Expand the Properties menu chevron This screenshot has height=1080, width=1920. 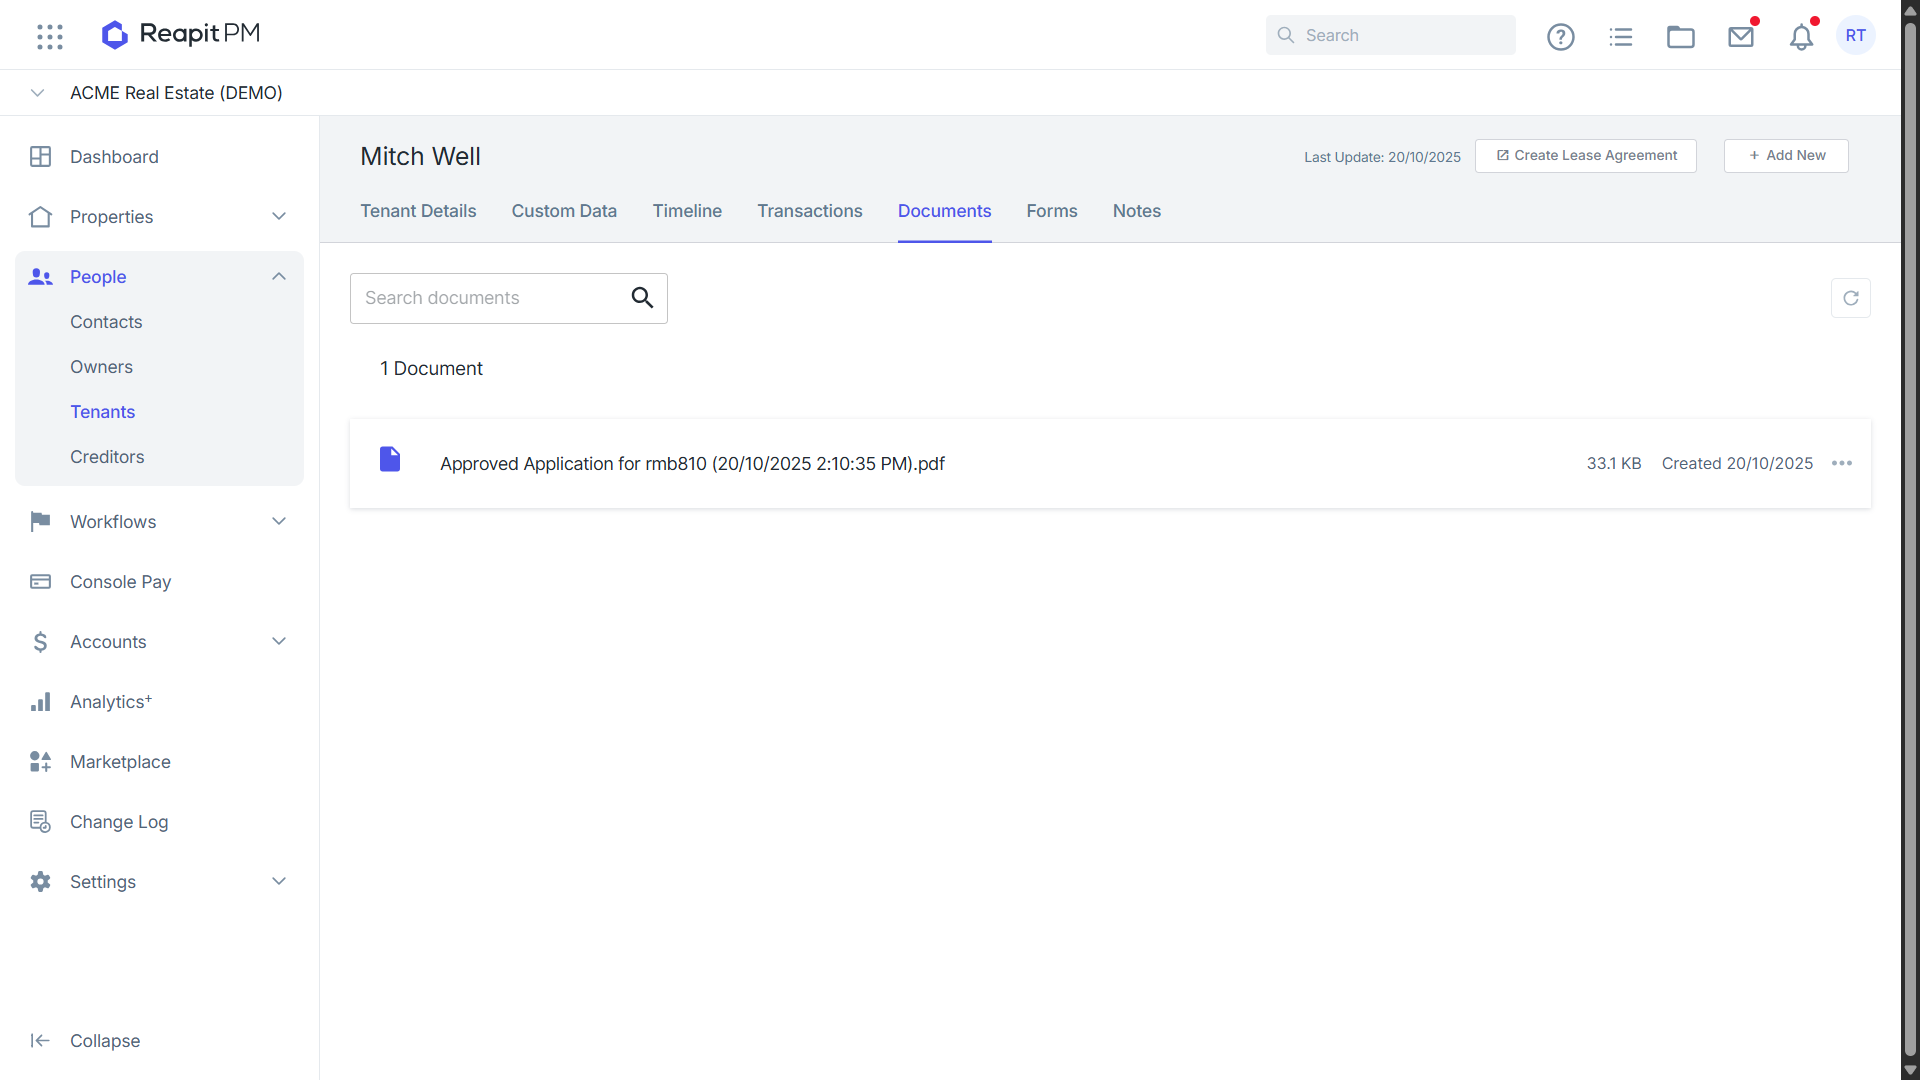point(279,217)
